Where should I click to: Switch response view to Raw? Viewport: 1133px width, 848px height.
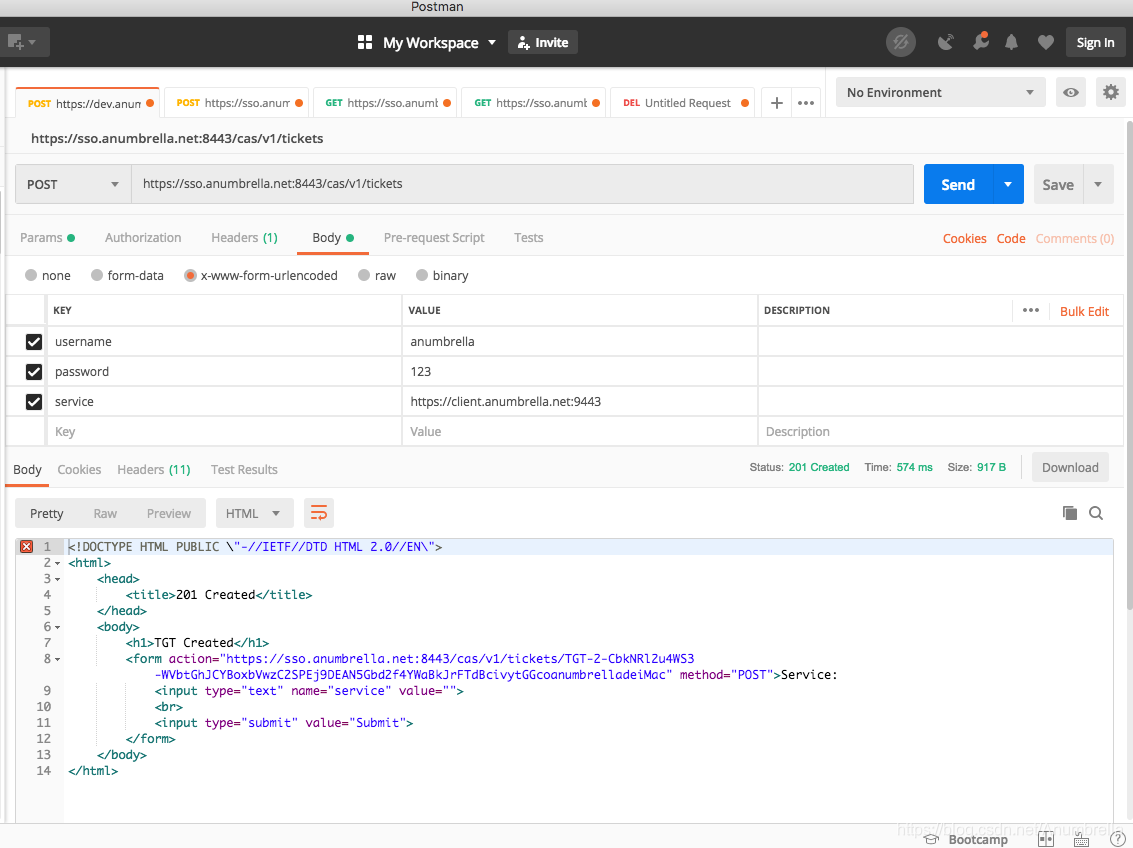105,514
